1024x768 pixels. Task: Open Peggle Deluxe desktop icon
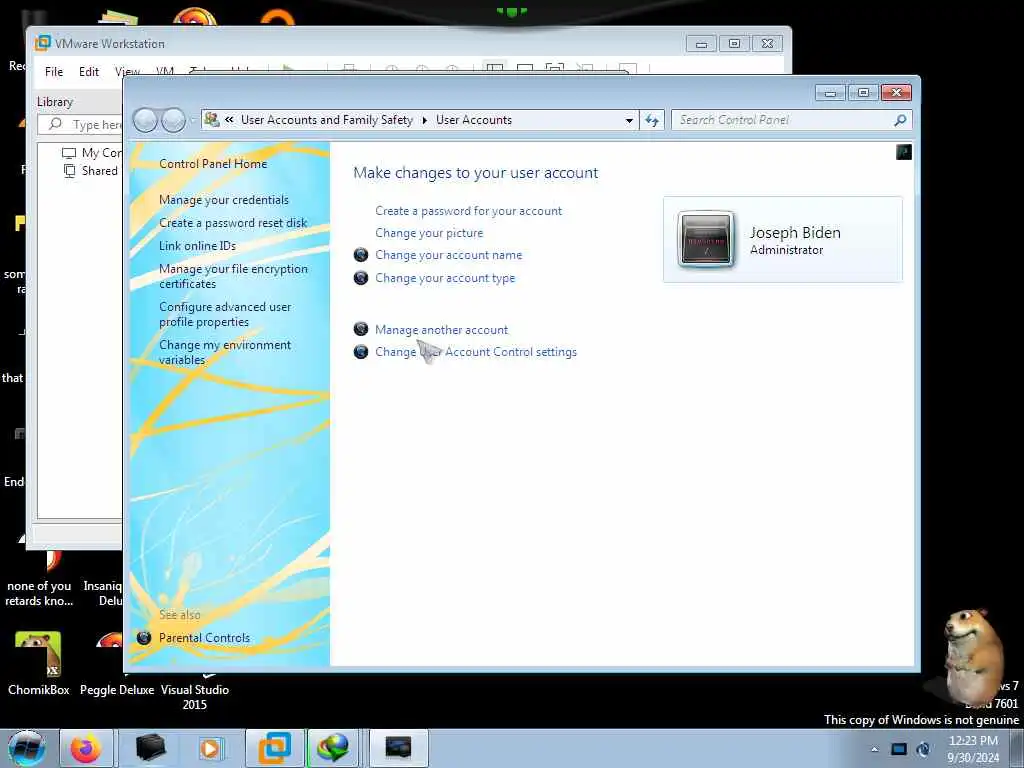pos(117,664)
